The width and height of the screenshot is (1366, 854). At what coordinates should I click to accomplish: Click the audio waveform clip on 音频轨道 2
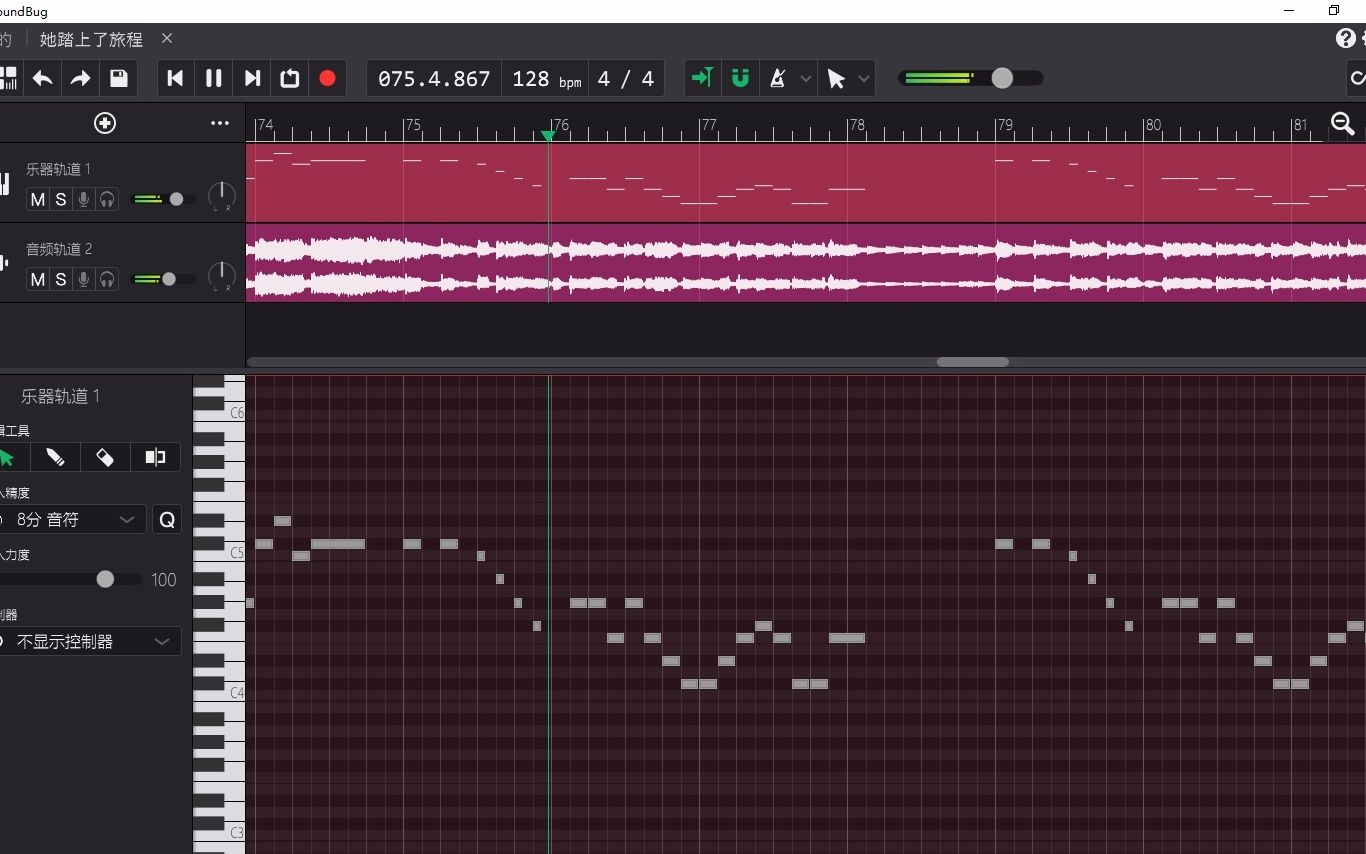[x=805, y=263]
